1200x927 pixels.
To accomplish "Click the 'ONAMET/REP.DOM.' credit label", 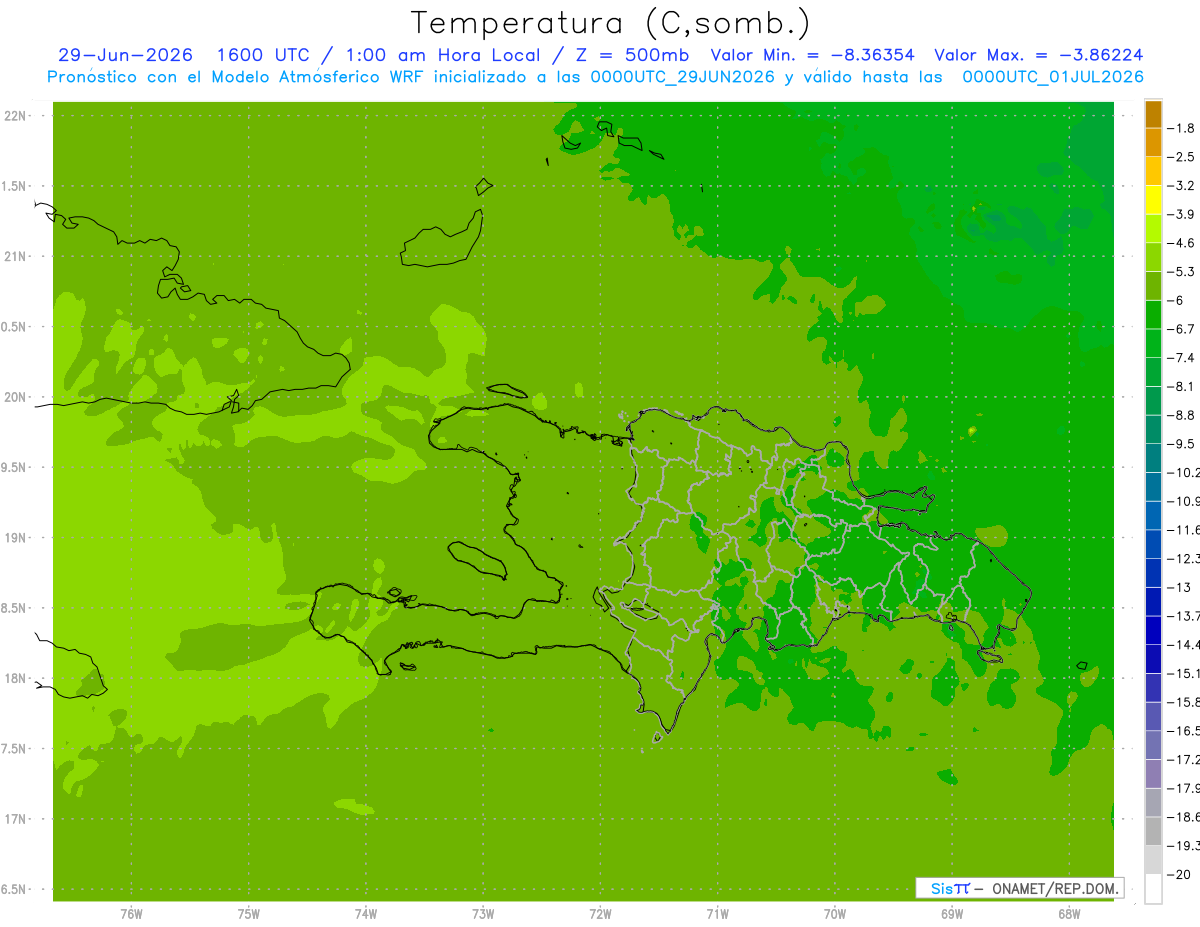I will pos(1054,888).
